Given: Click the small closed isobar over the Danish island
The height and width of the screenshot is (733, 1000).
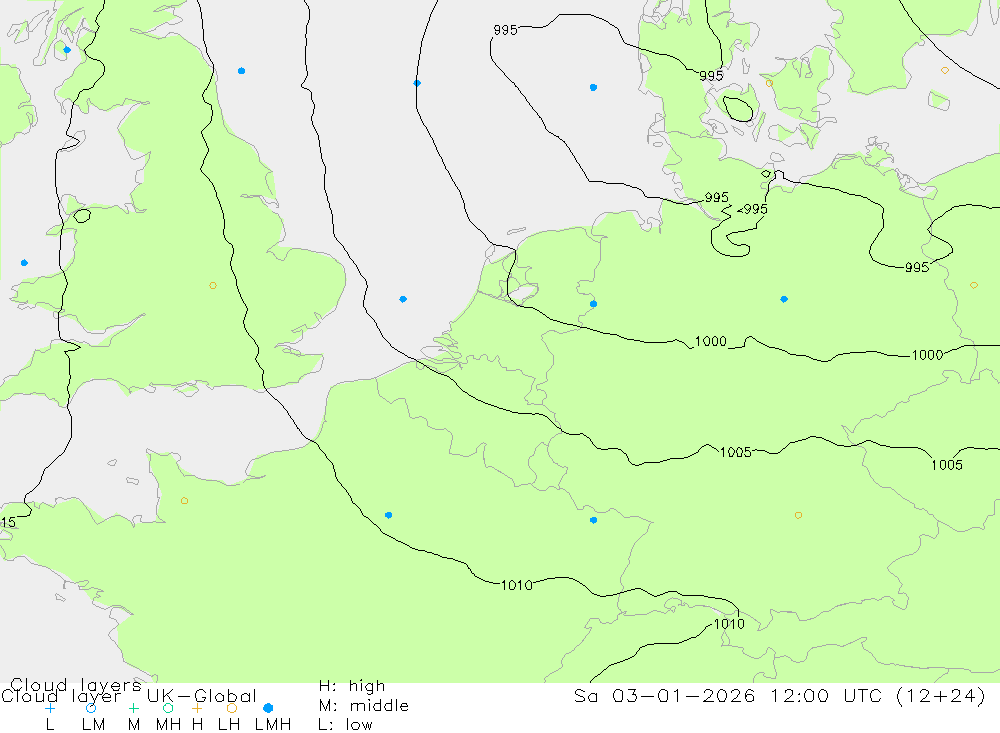Looking at the screenshot, I should pyautogui.click(x=738, y=109).
